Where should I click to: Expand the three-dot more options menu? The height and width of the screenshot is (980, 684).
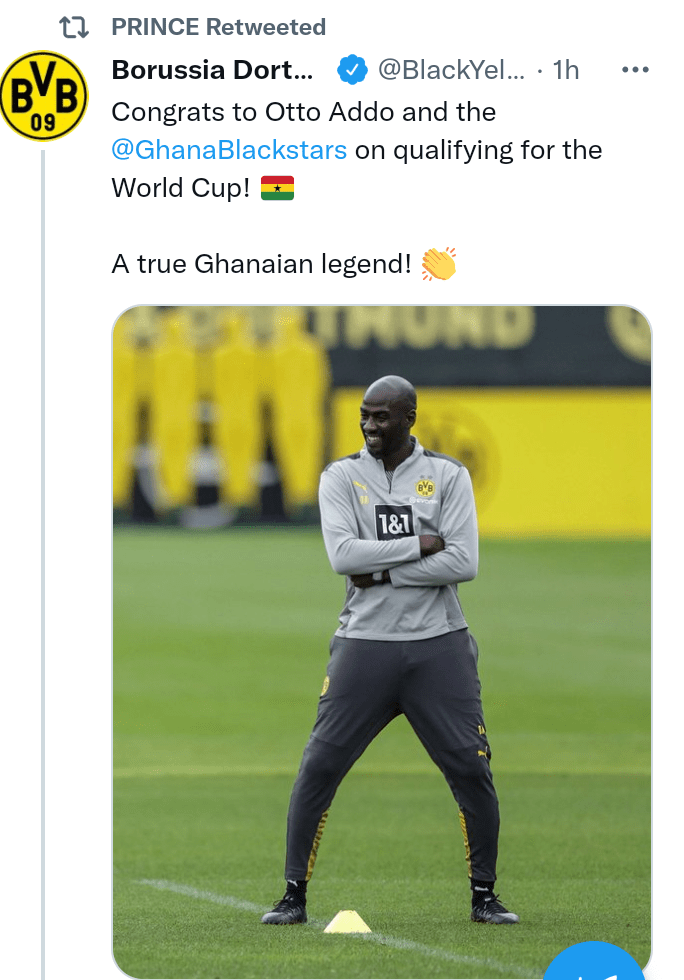point(636,70)
